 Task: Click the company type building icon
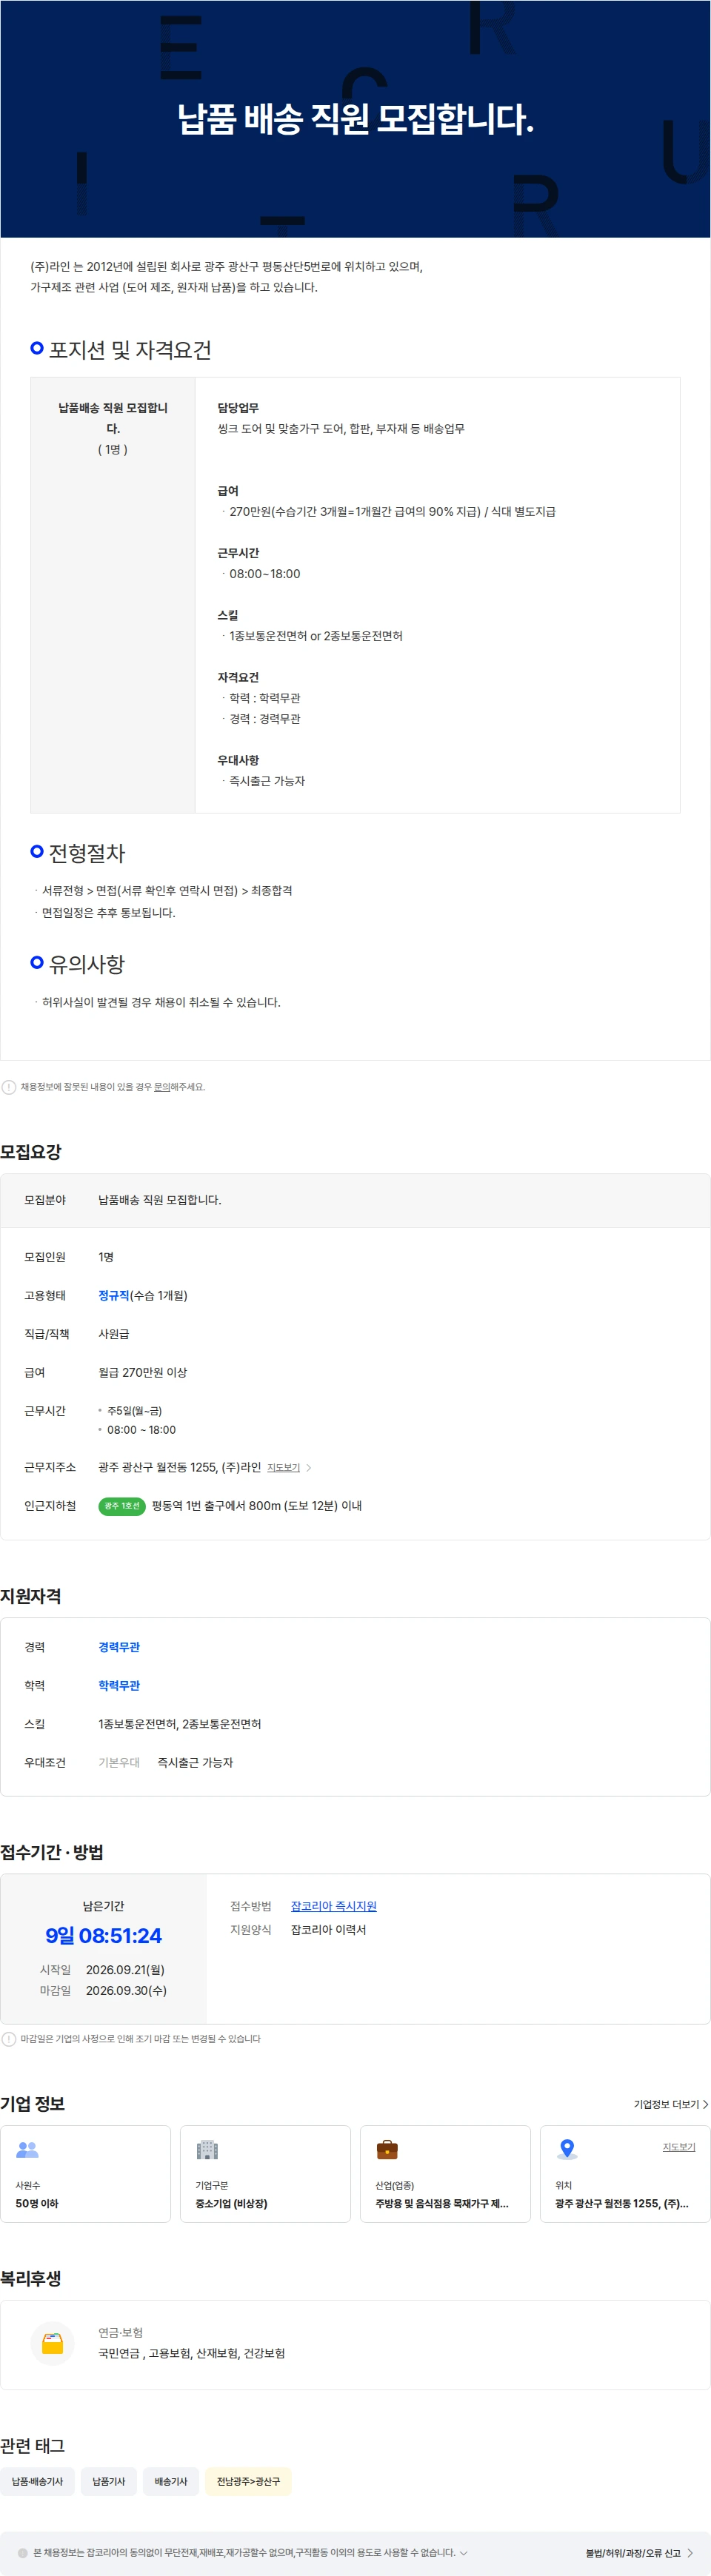pyautogui.click(x=207, y=2149)
